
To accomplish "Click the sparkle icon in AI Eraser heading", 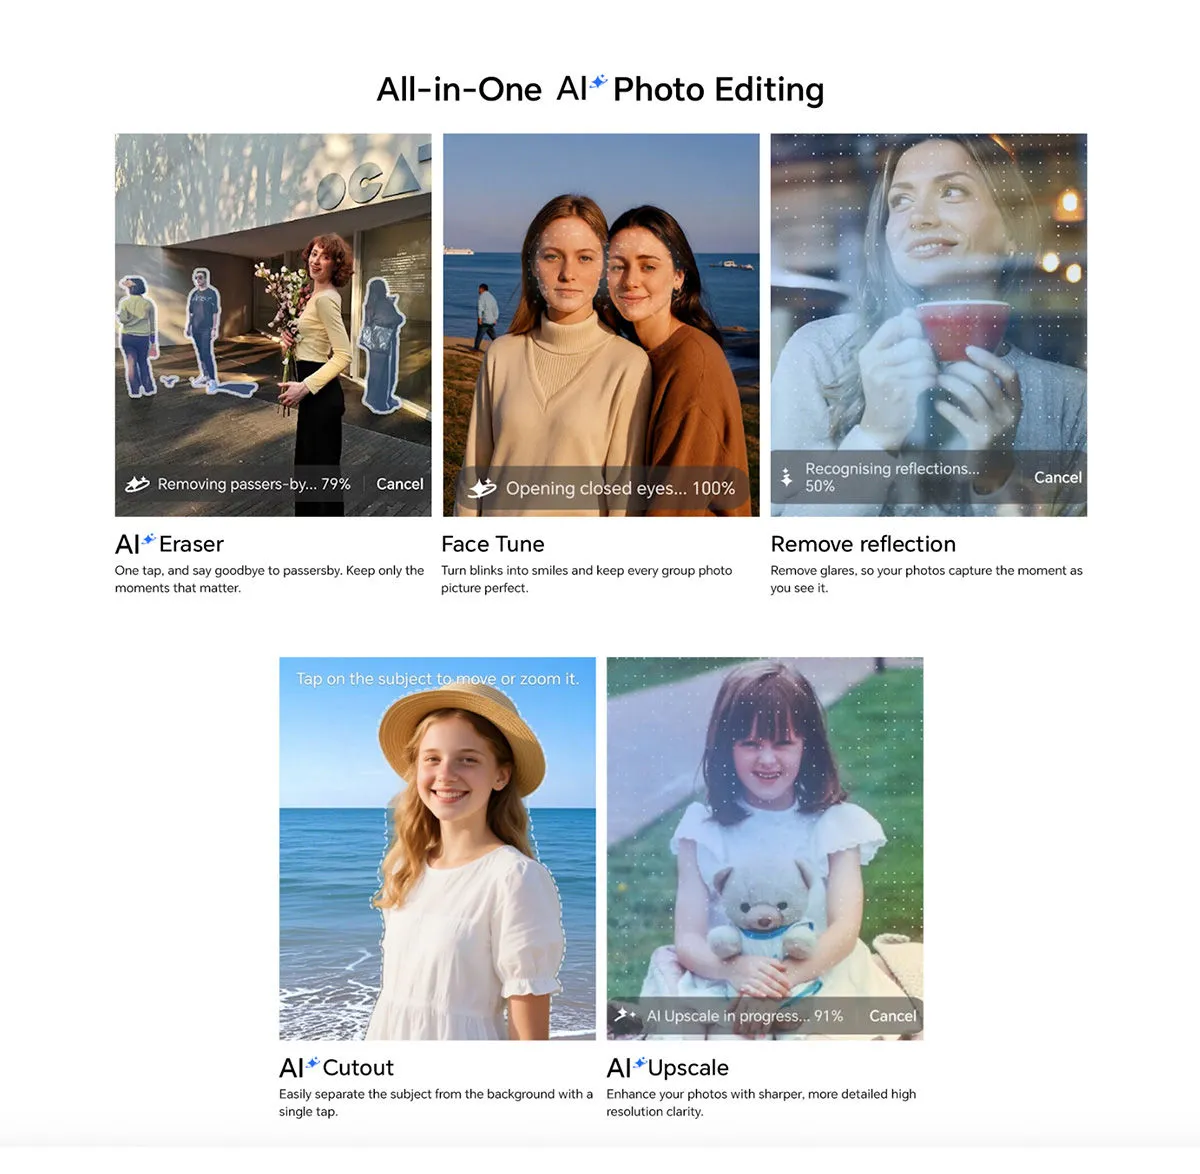I will click(x=148, y=540).
